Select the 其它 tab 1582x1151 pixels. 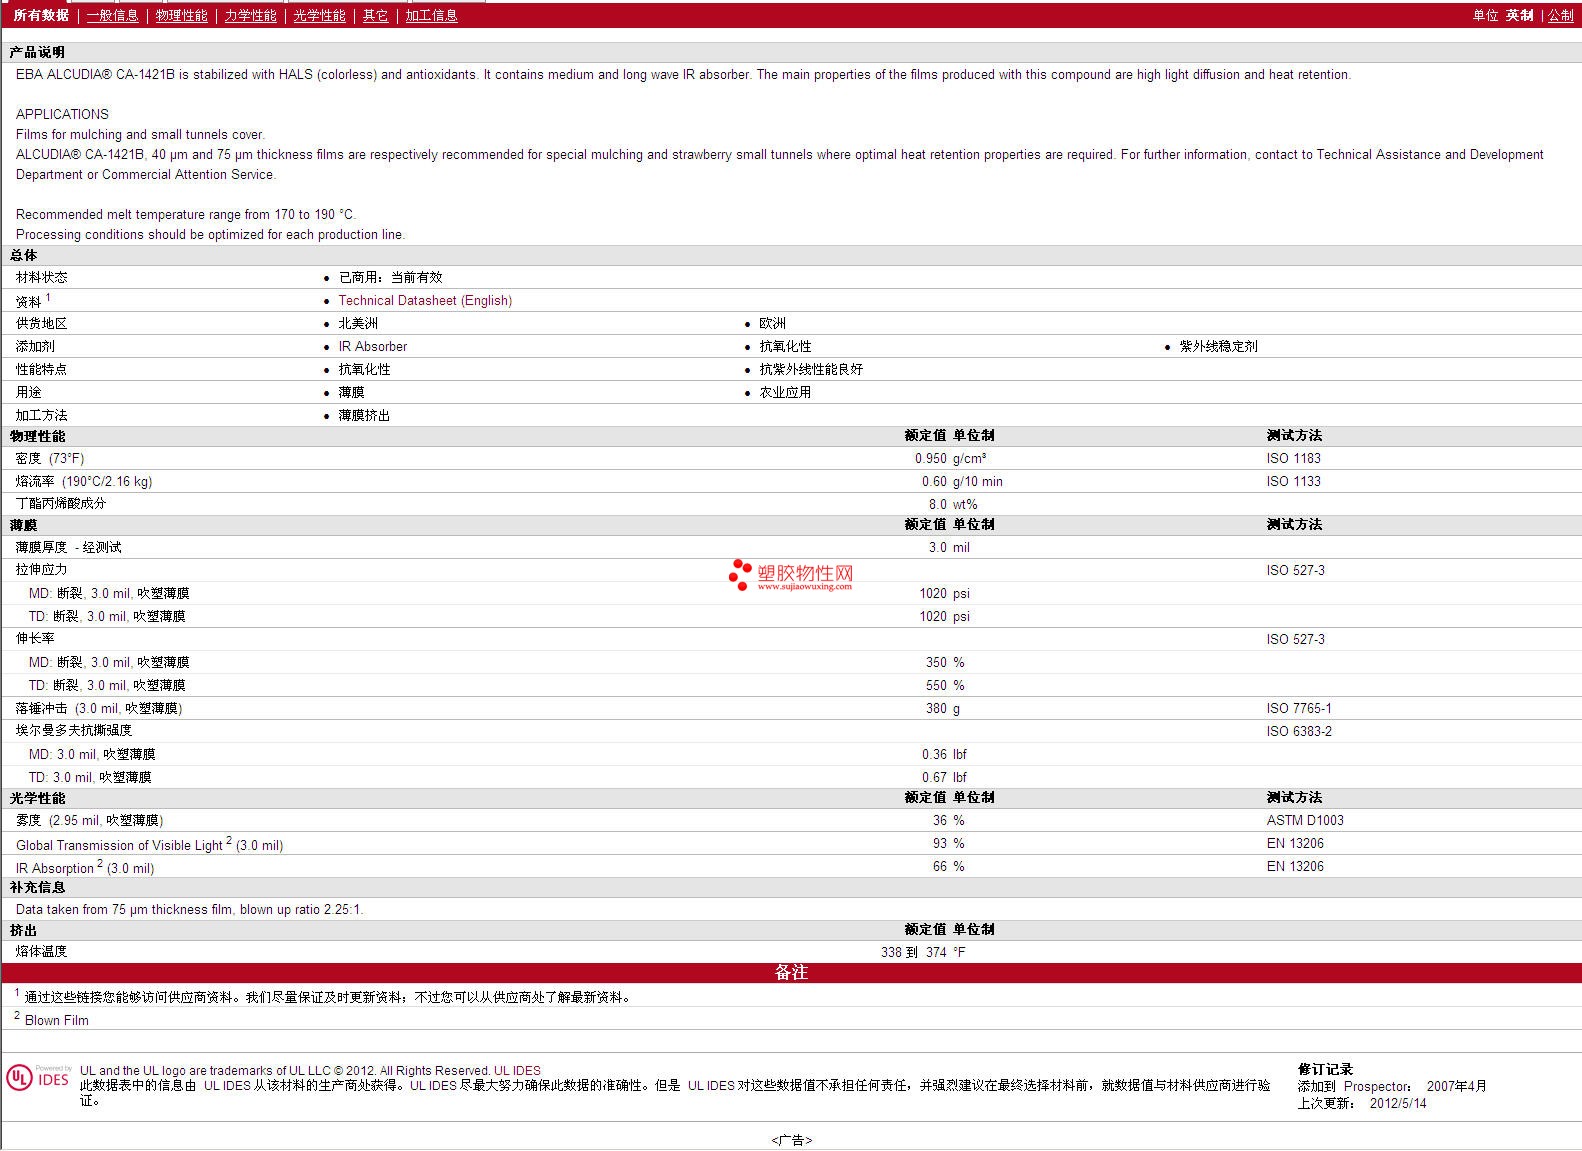coord(375,15)
